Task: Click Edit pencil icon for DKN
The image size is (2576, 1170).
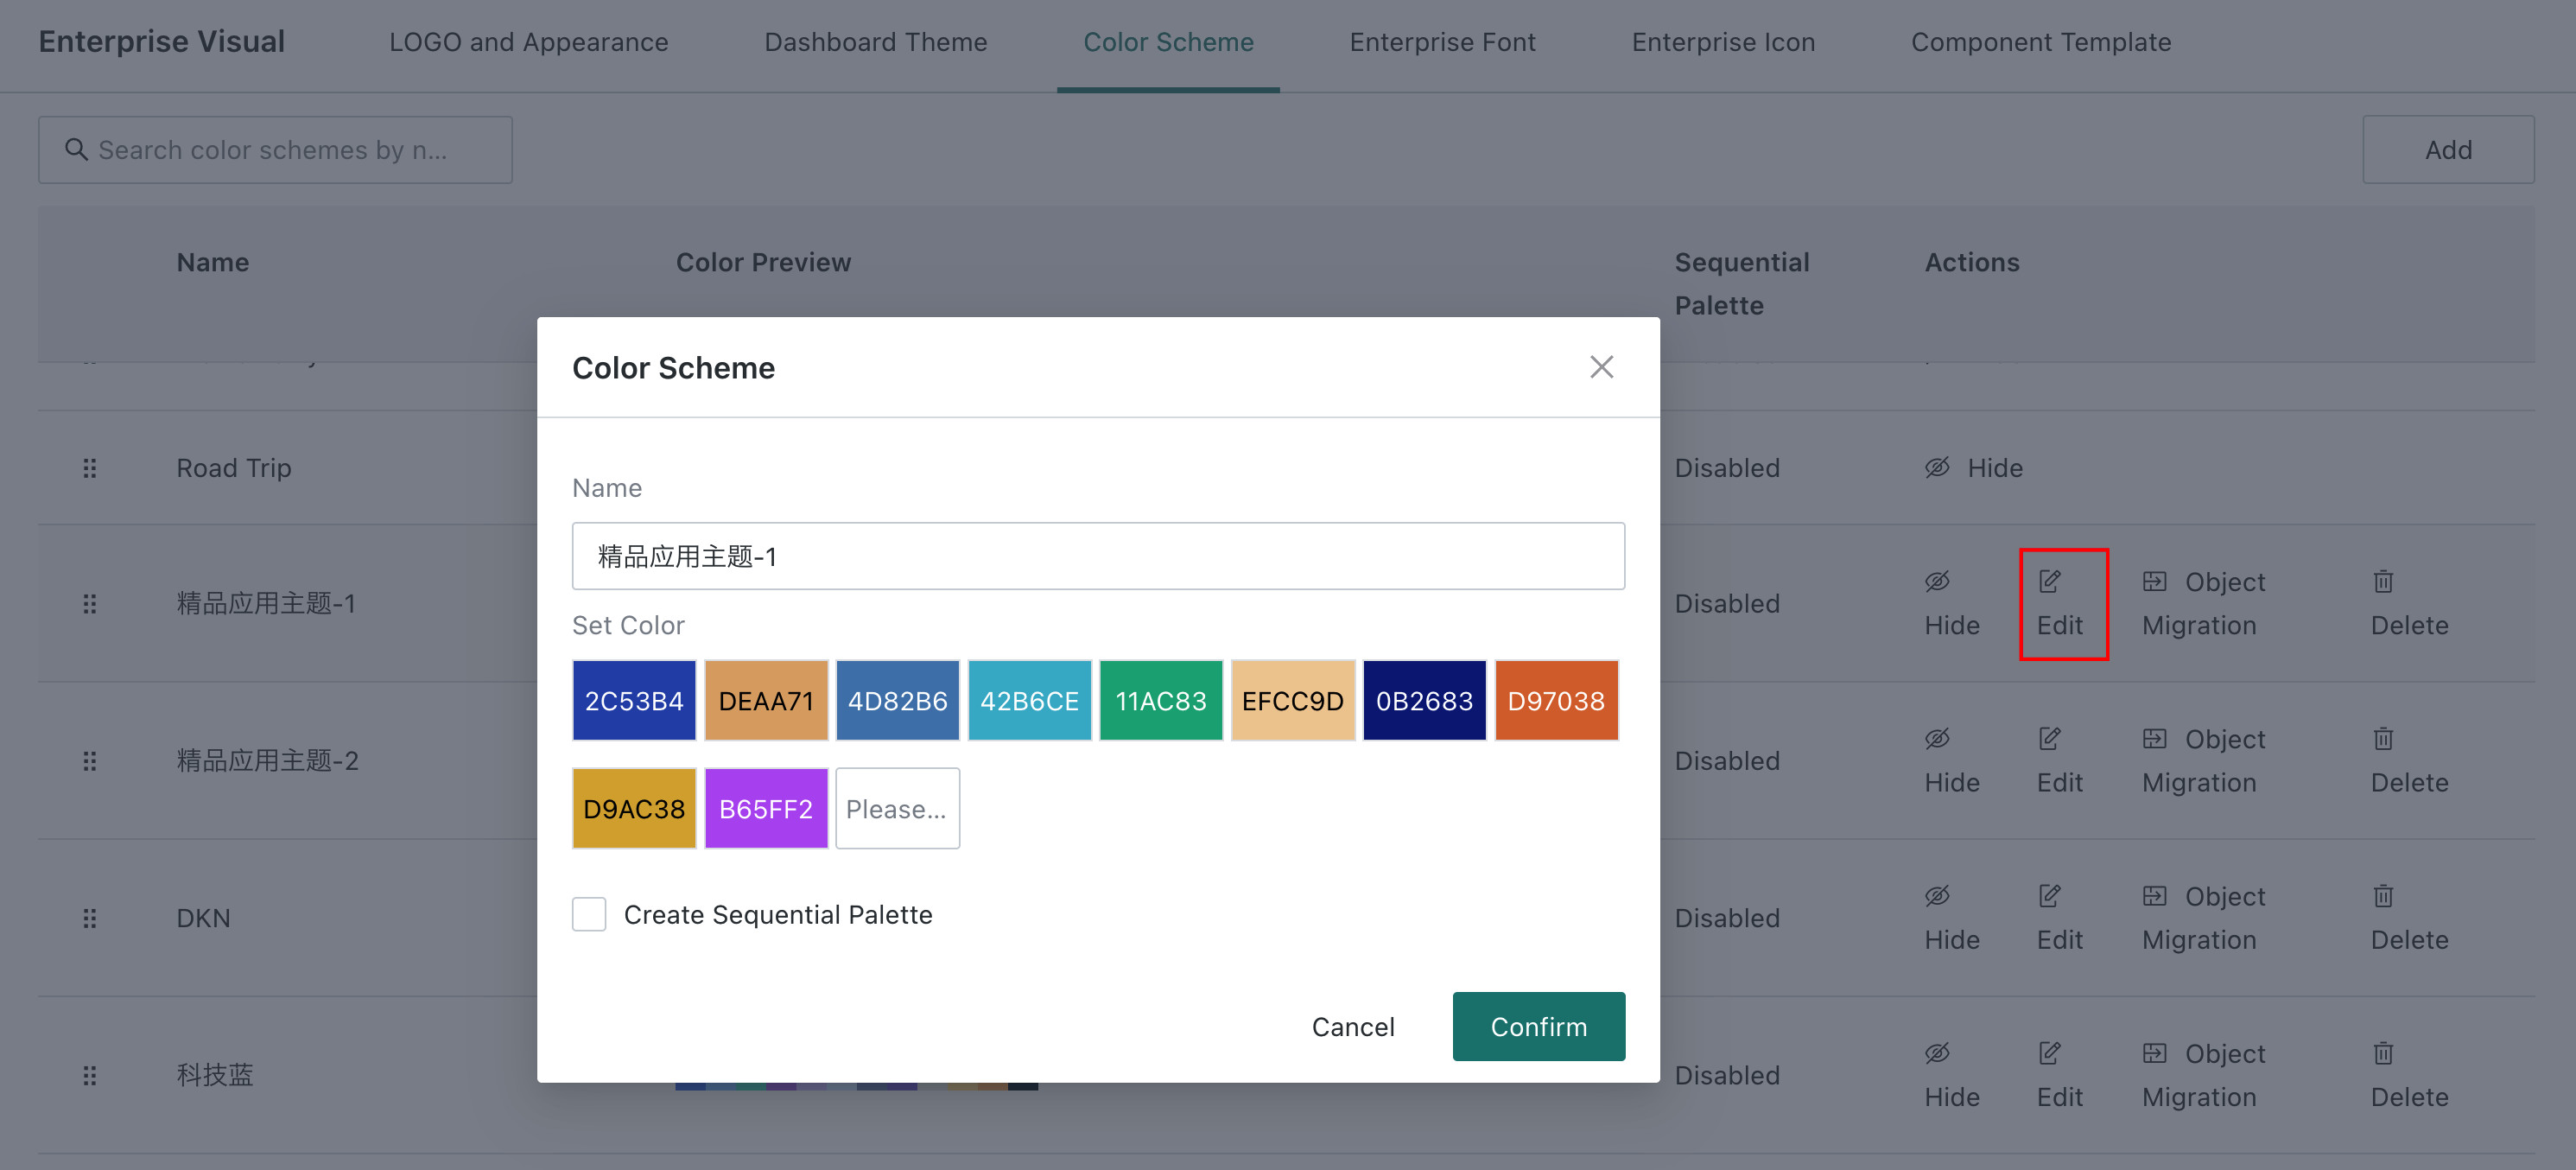Action: coord(2049,896)
